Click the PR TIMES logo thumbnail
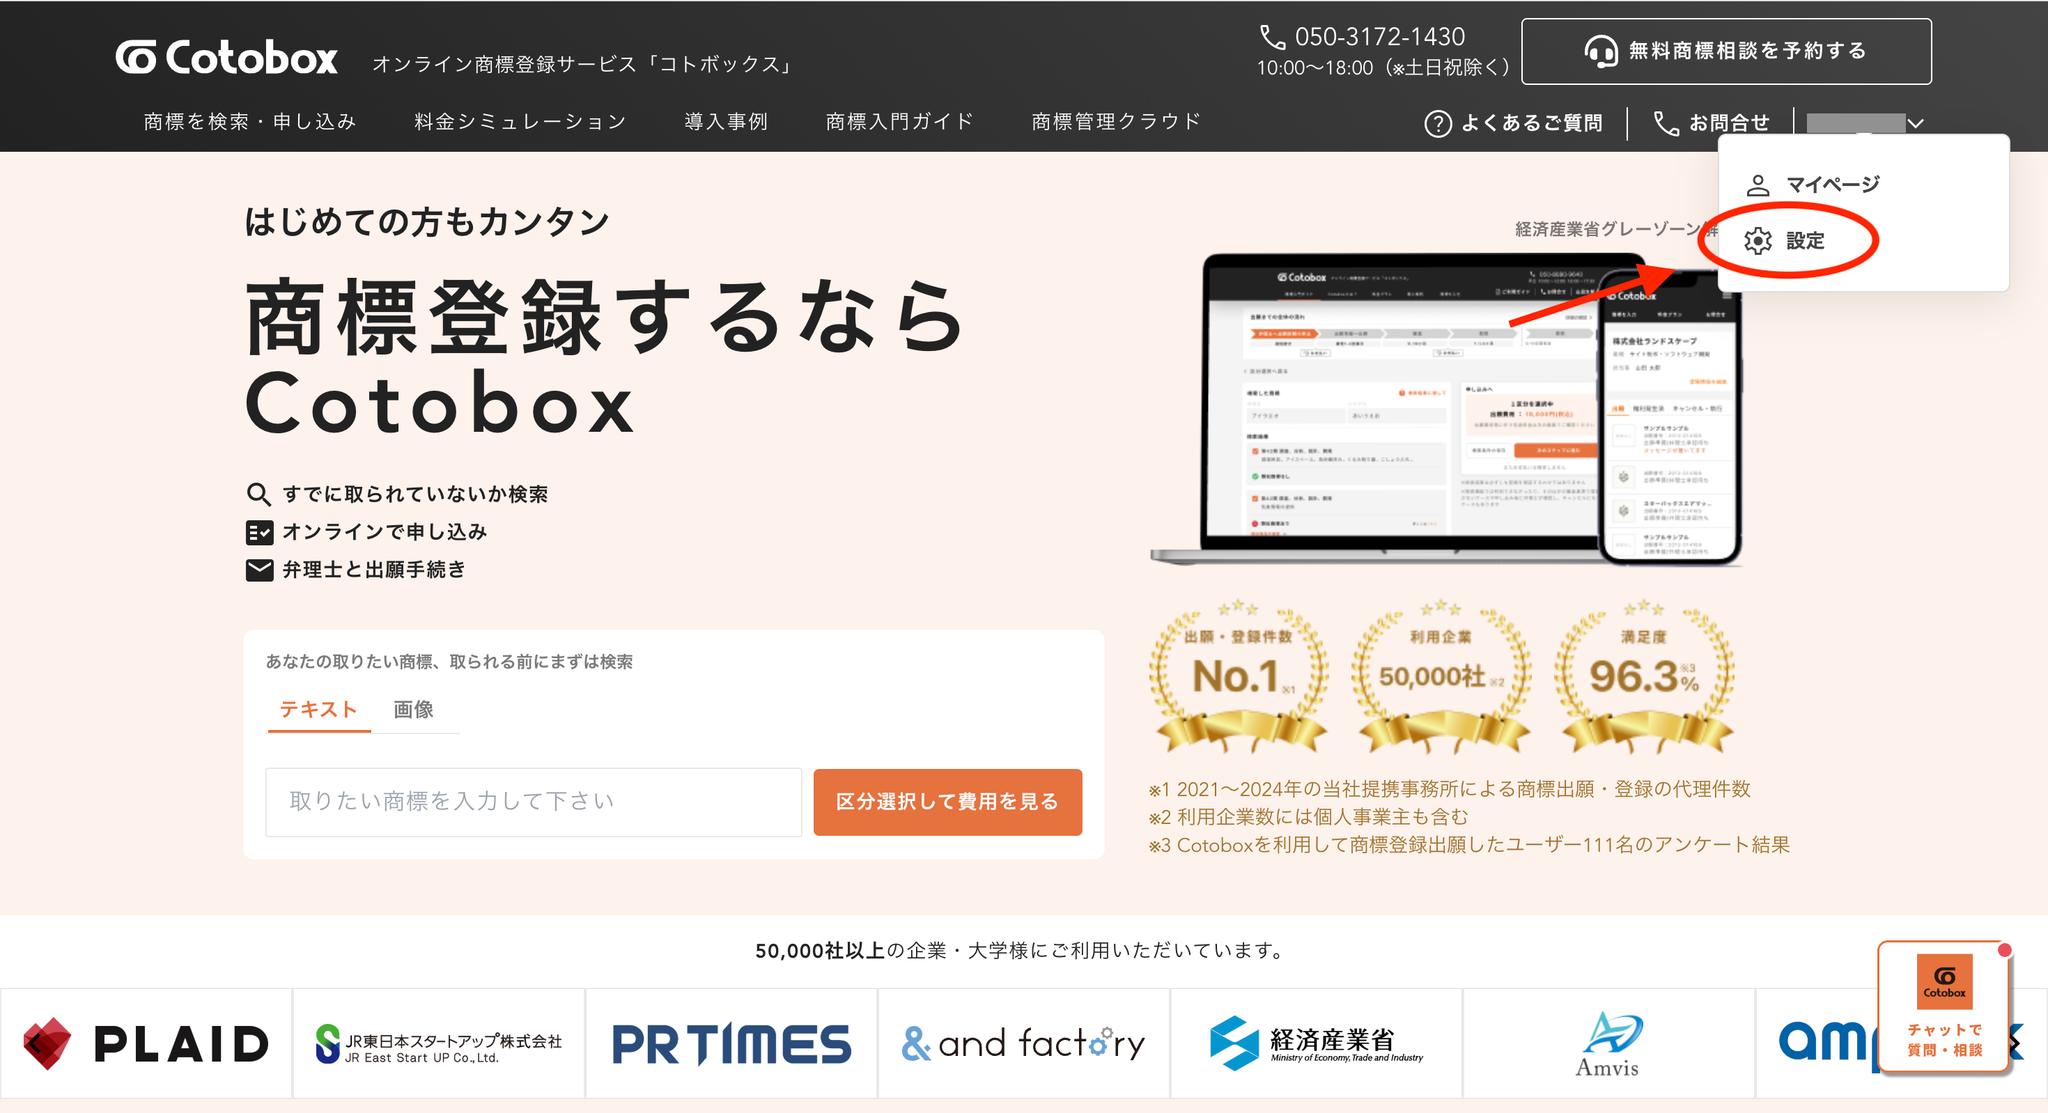This screenshot has width=2048, height=1113. 731,1044
